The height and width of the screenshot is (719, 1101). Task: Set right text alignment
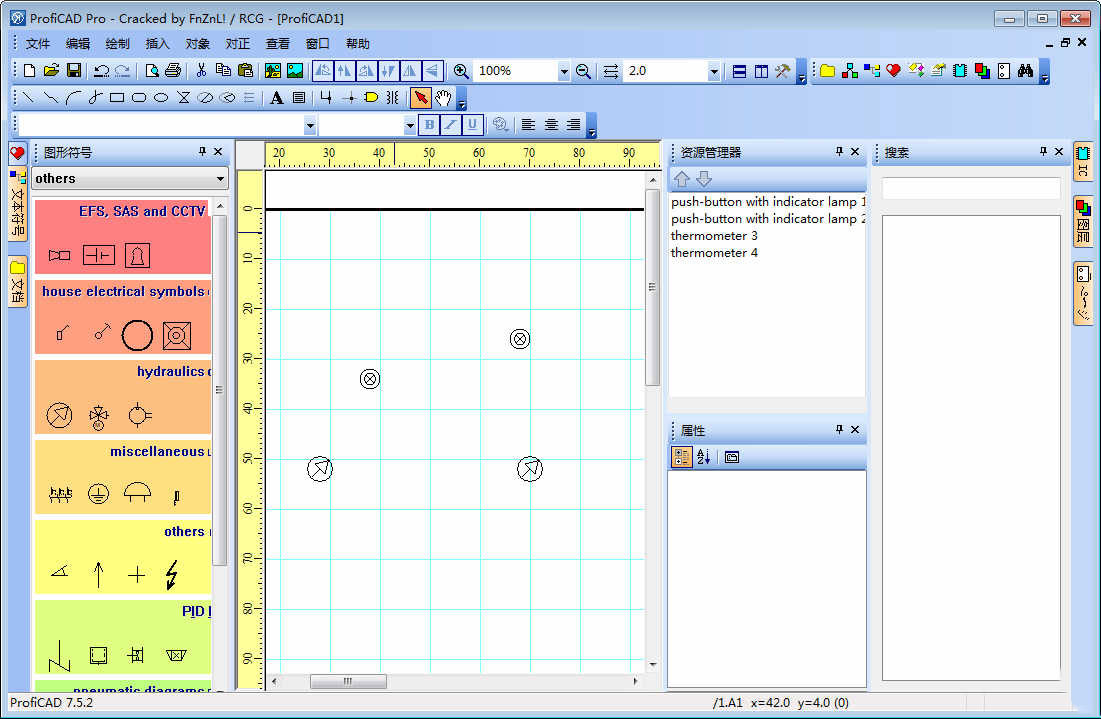tap(574, 125)
